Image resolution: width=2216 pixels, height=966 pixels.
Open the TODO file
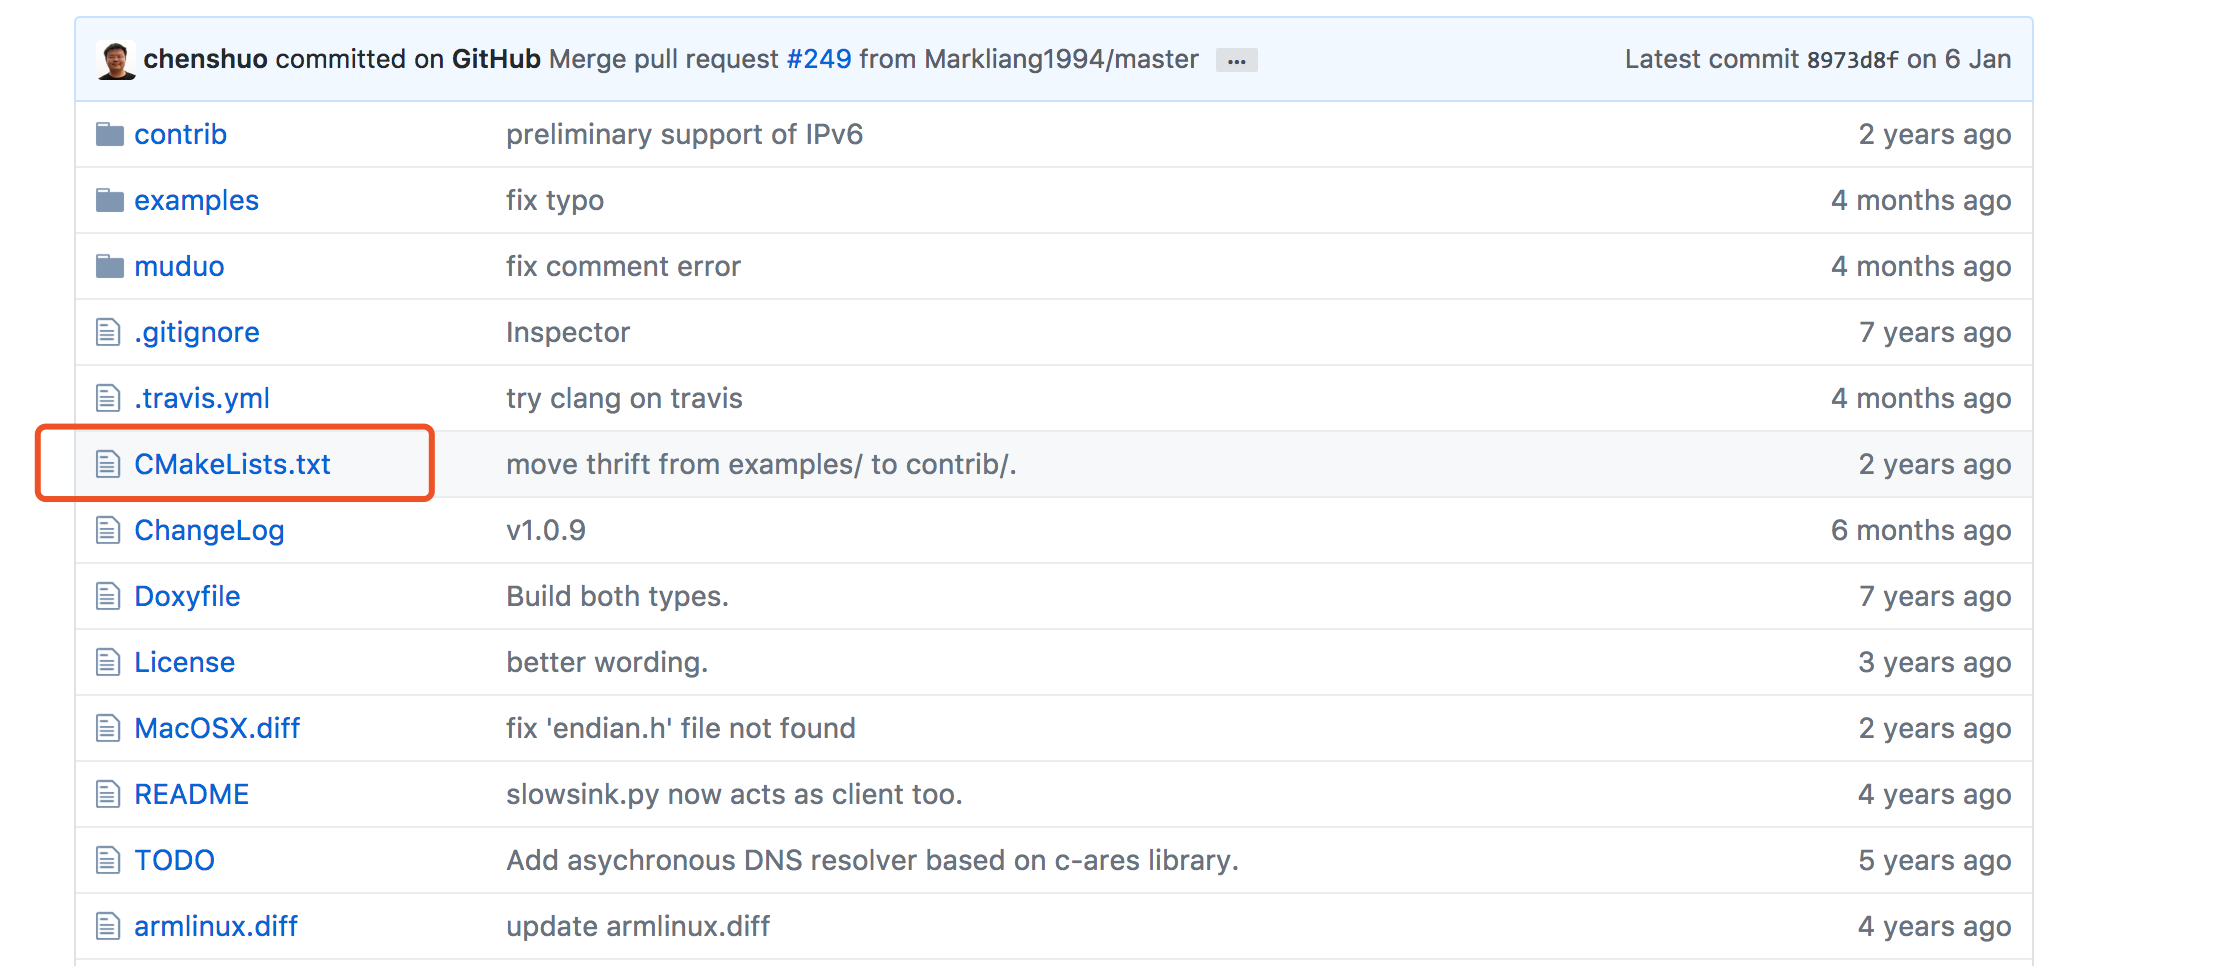[x=174, y=860]
